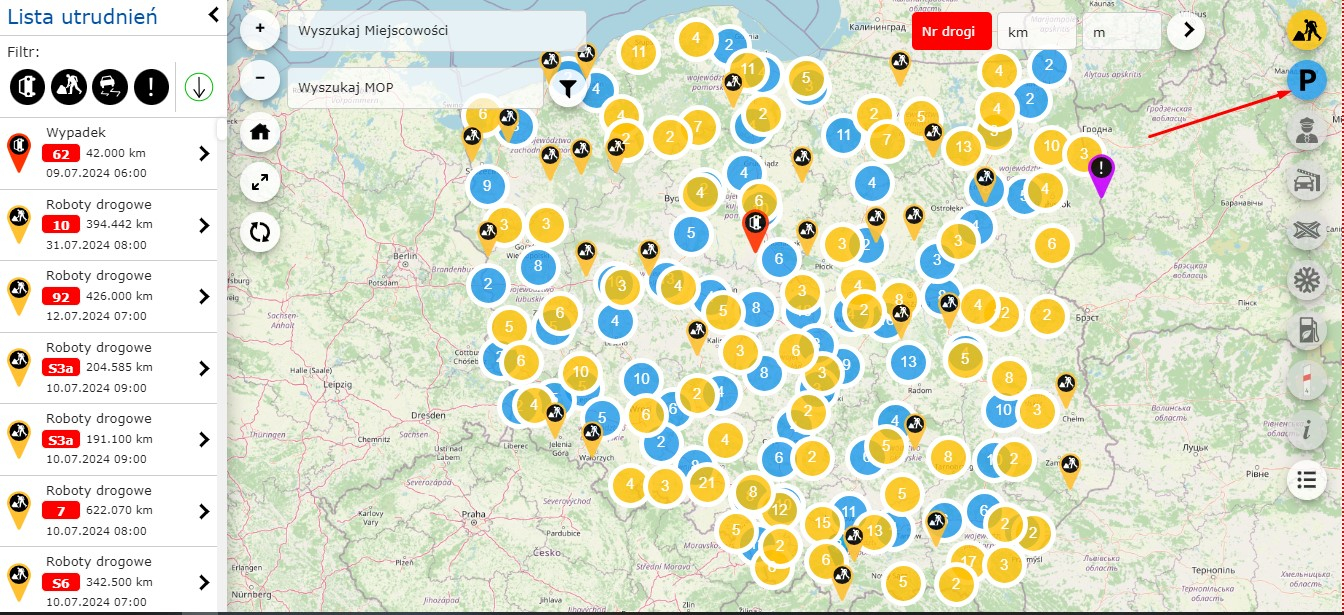Open Roboty drogowe S6 list item
The width and height of the screenshot is (1344, 615).
(x=109, y=582)
